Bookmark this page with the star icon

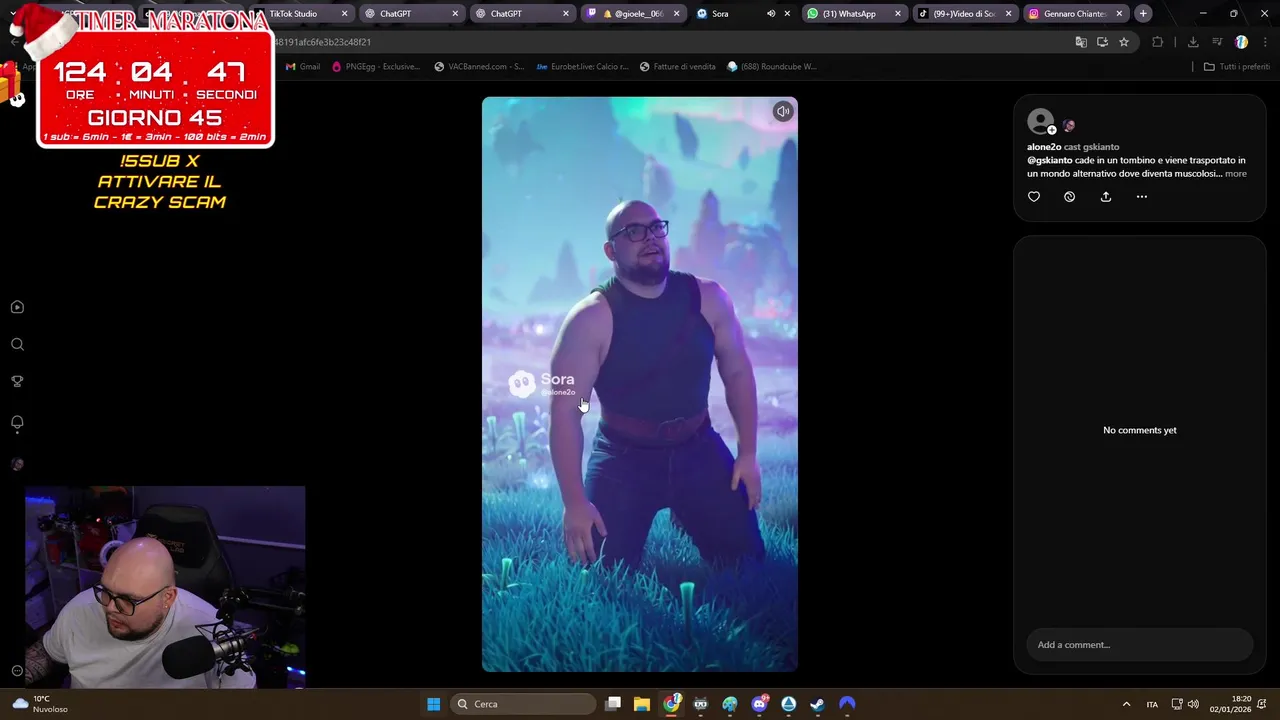click(x=1124, y=42)
